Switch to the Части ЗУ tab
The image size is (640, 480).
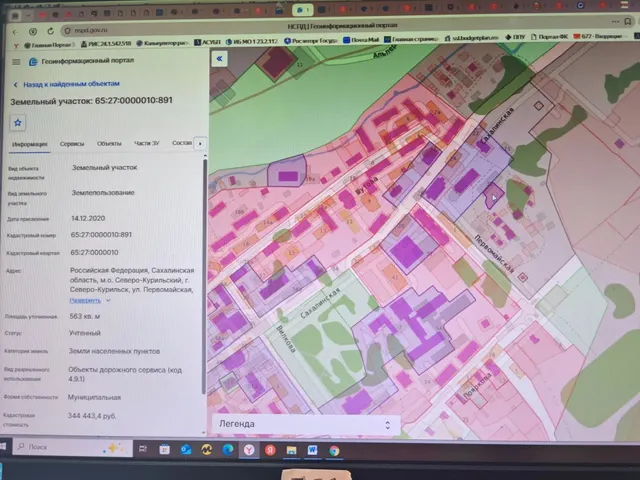point(147,143)
